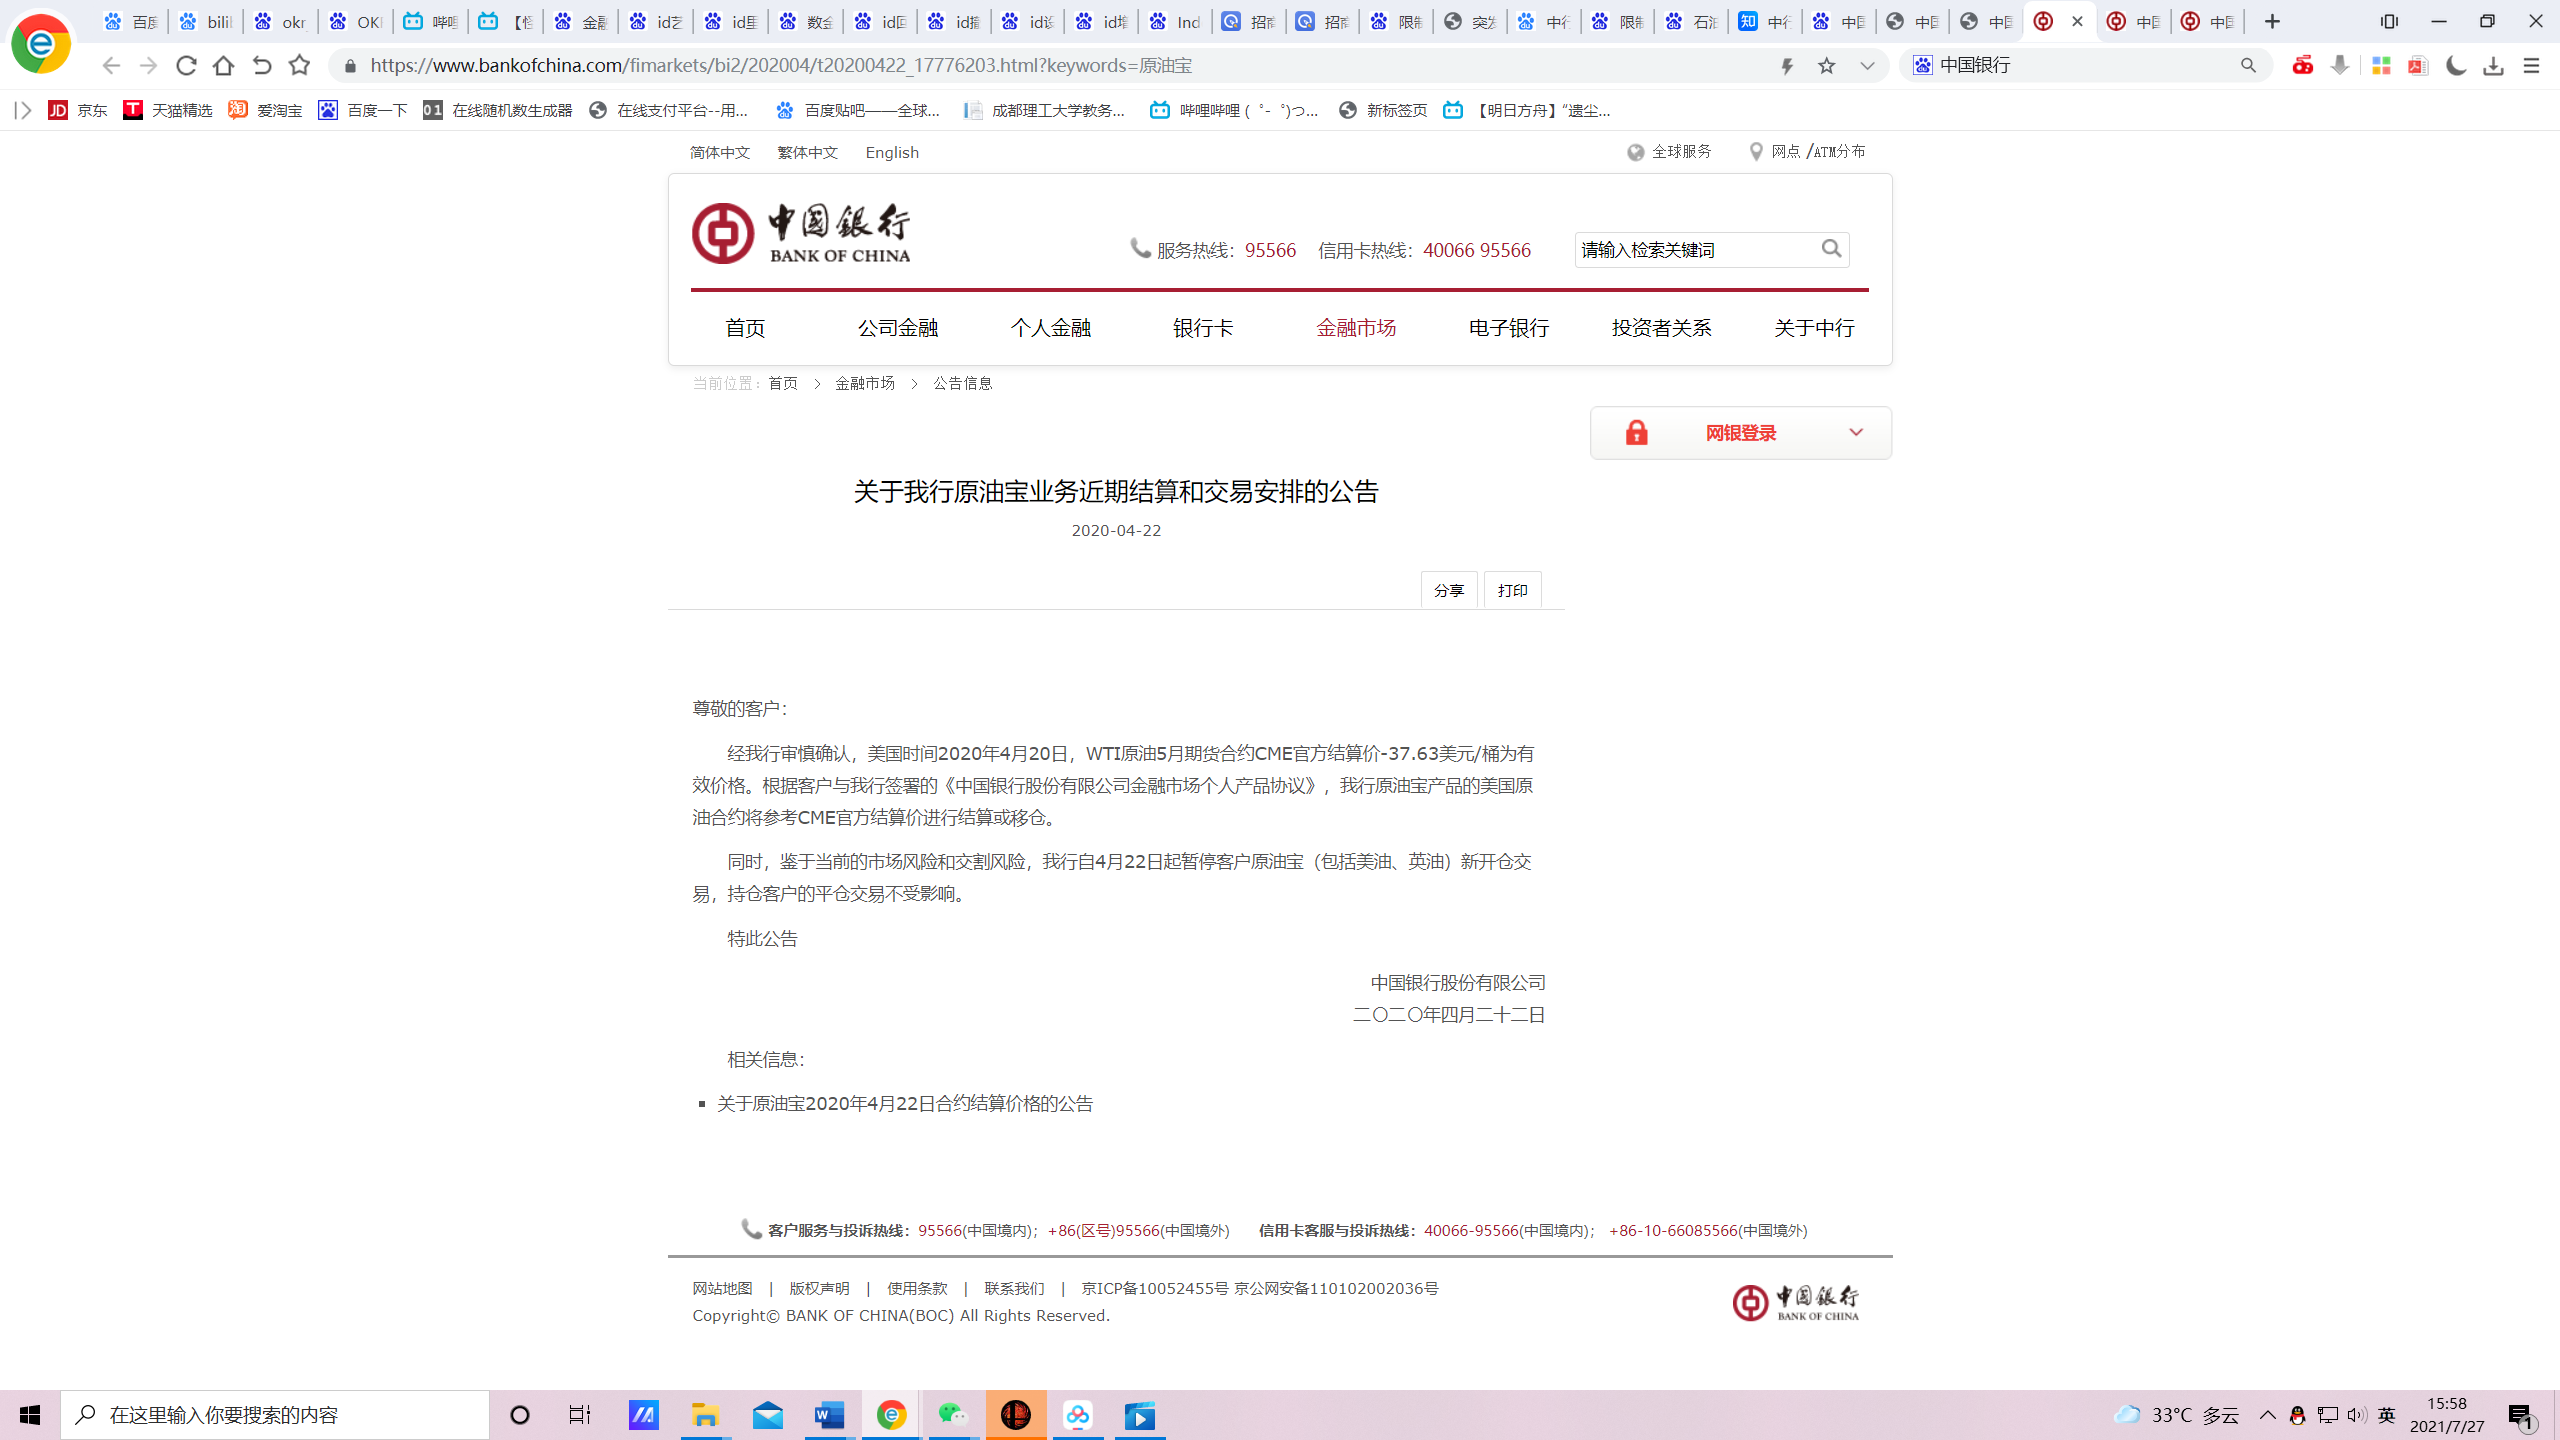Open 联系我们 footer link
The width and height of the screenshot is (2560, 1440).
1014,1289
